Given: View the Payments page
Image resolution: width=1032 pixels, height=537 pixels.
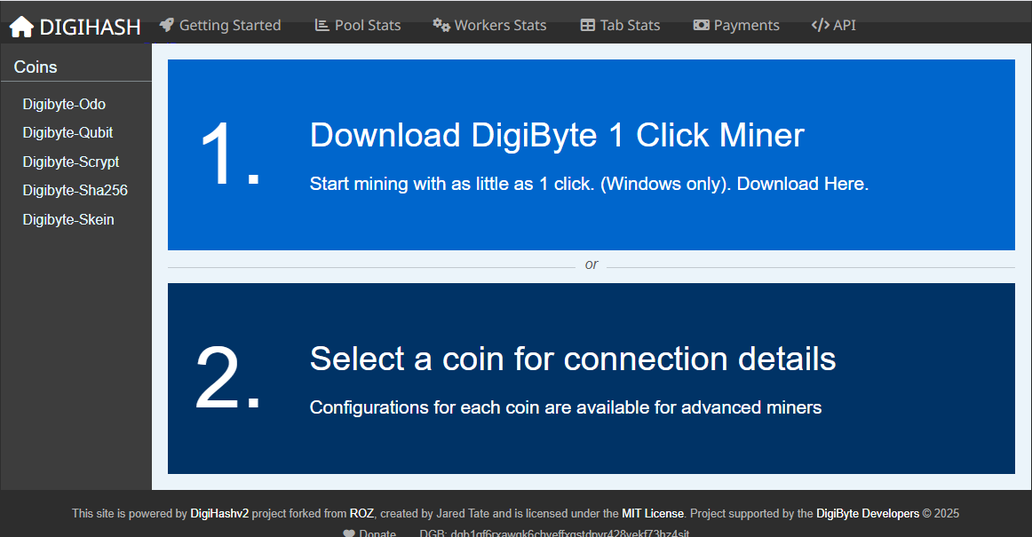Looking at the screenshot, I should 736,25.
